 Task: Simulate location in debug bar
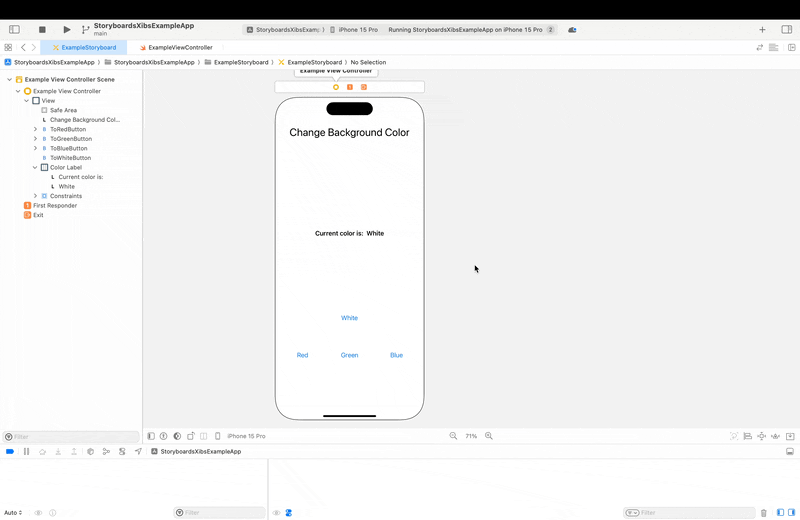click(138, 452)
